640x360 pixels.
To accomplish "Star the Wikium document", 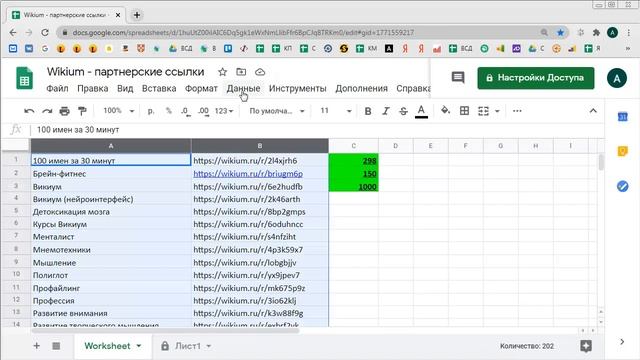I will pyautogui.click(x=222, y=72).
